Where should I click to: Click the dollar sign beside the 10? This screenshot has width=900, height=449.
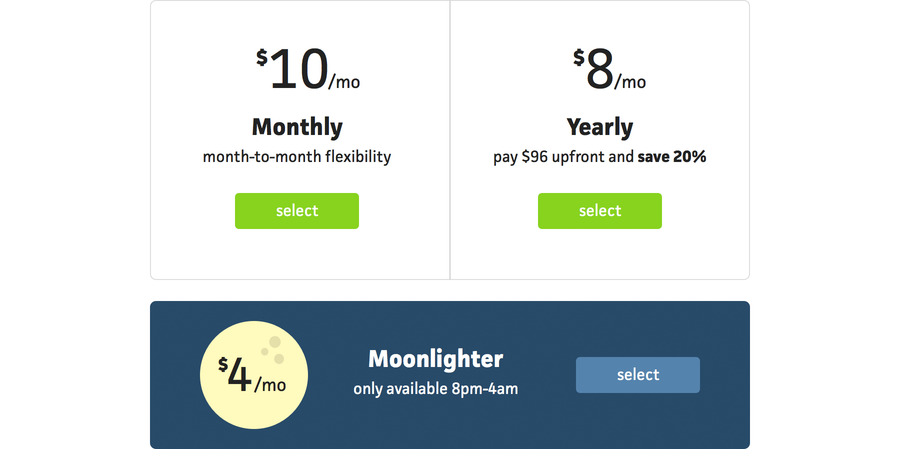262,57
